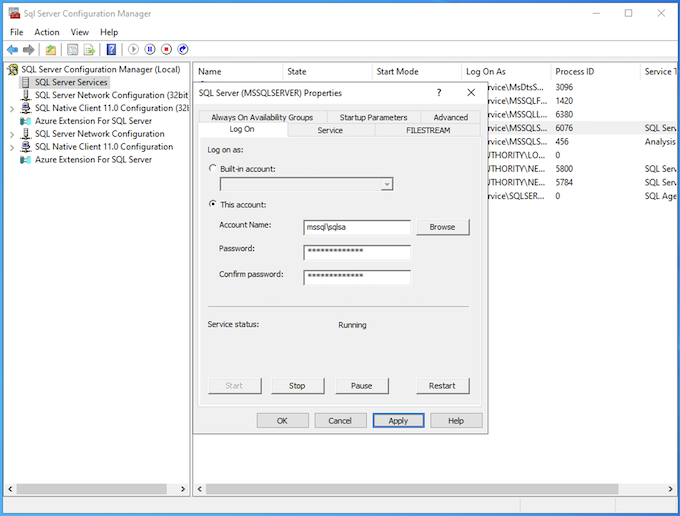Switch to the FILESTREAM tab
This screenshot has width=680, height=516.
[428, 130]
